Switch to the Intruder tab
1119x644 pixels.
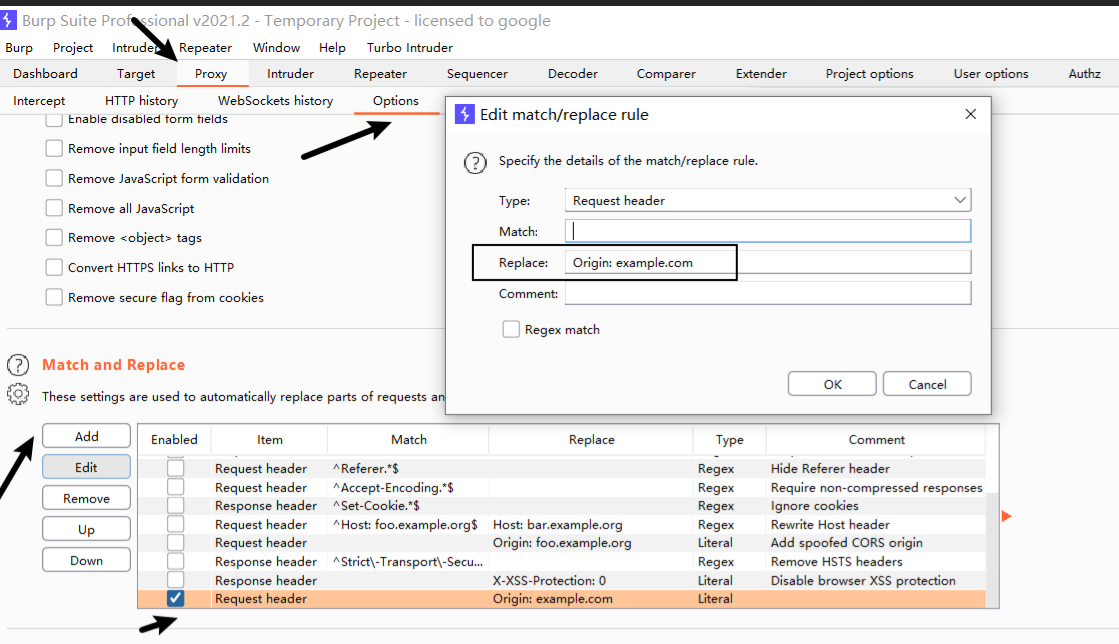(290, 74)
